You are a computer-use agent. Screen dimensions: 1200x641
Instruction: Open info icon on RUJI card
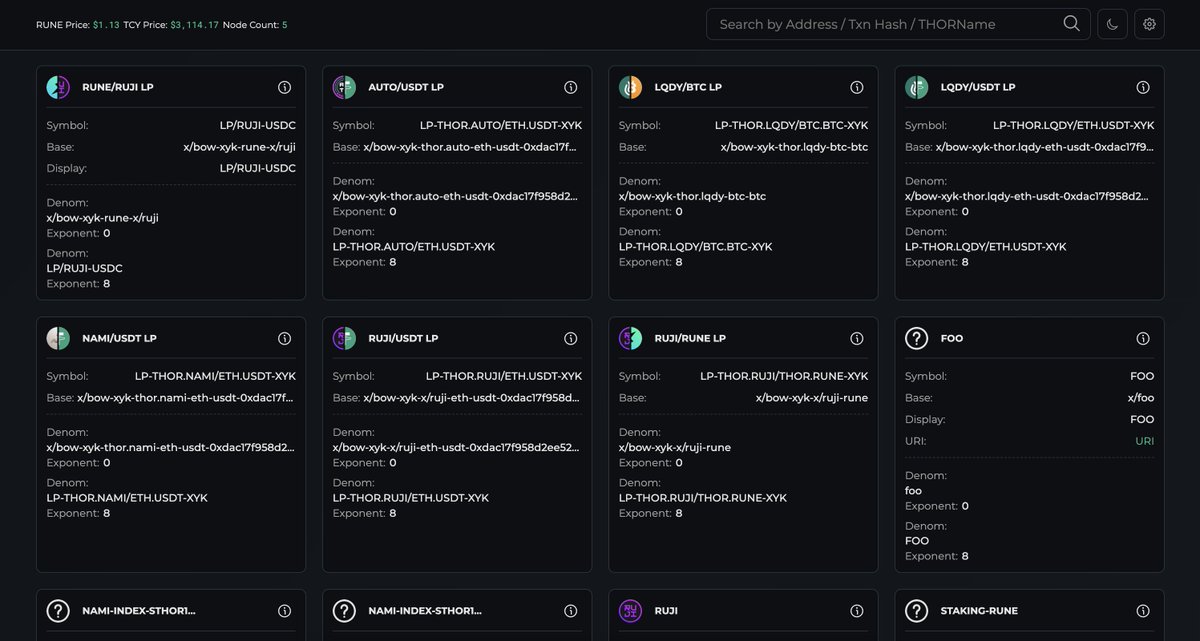(857, 611)
